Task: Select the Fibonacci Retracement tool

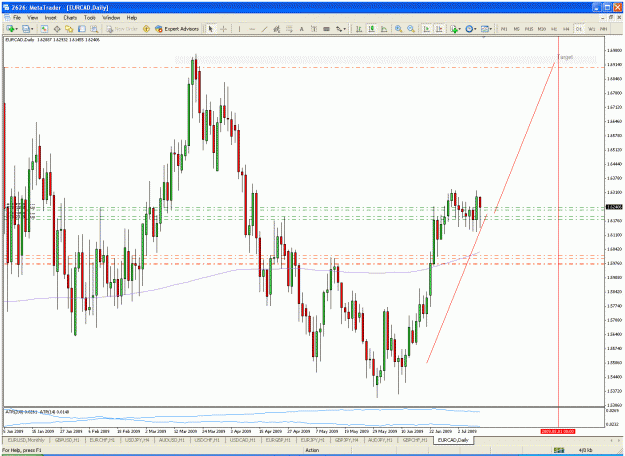Action: [289, 29]
